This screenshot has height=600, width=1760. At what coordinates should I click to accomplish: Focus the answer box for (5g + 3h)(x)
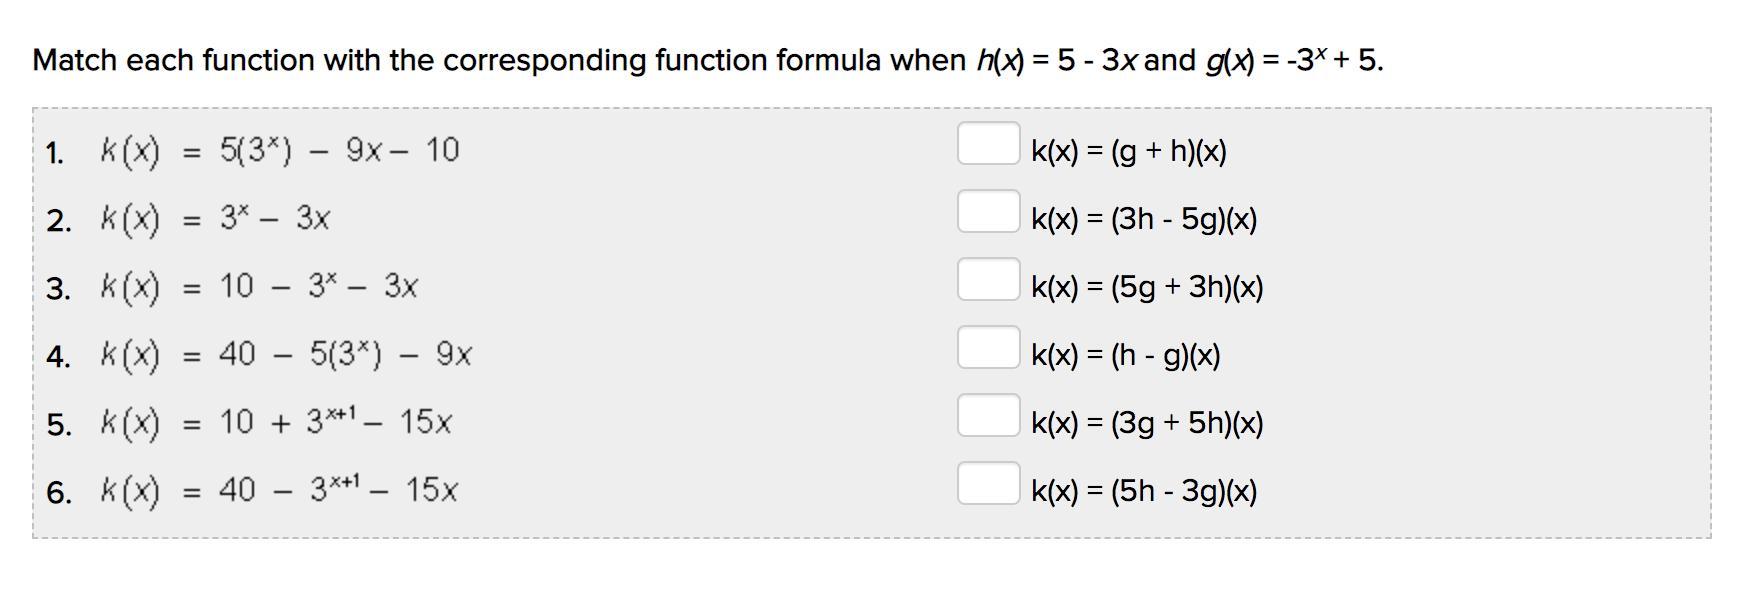point(988,279)
